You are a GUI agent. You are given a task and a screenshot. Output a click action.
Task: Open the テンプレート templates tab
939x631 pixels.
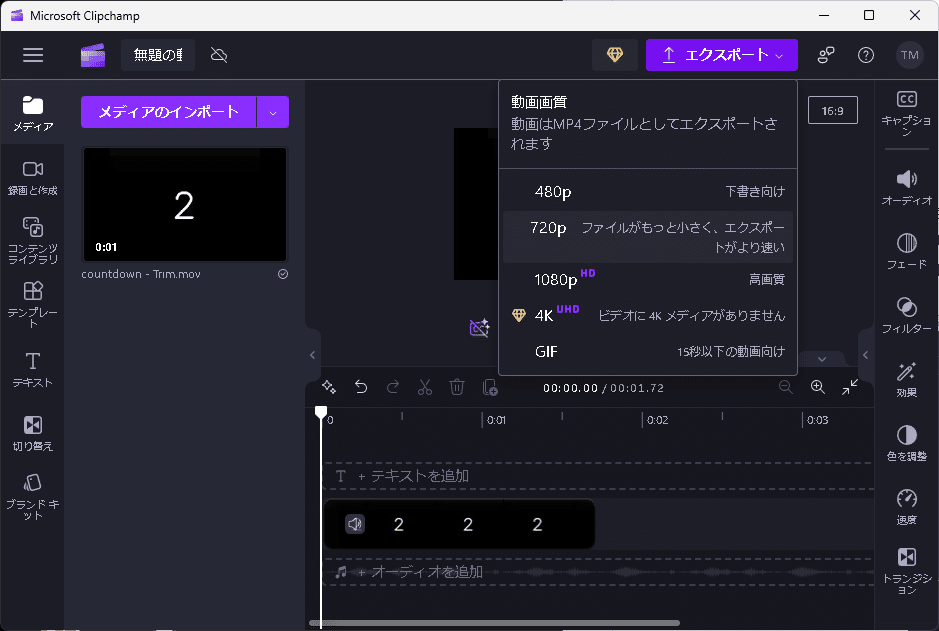pyautogui.click(x=33, y=305)
